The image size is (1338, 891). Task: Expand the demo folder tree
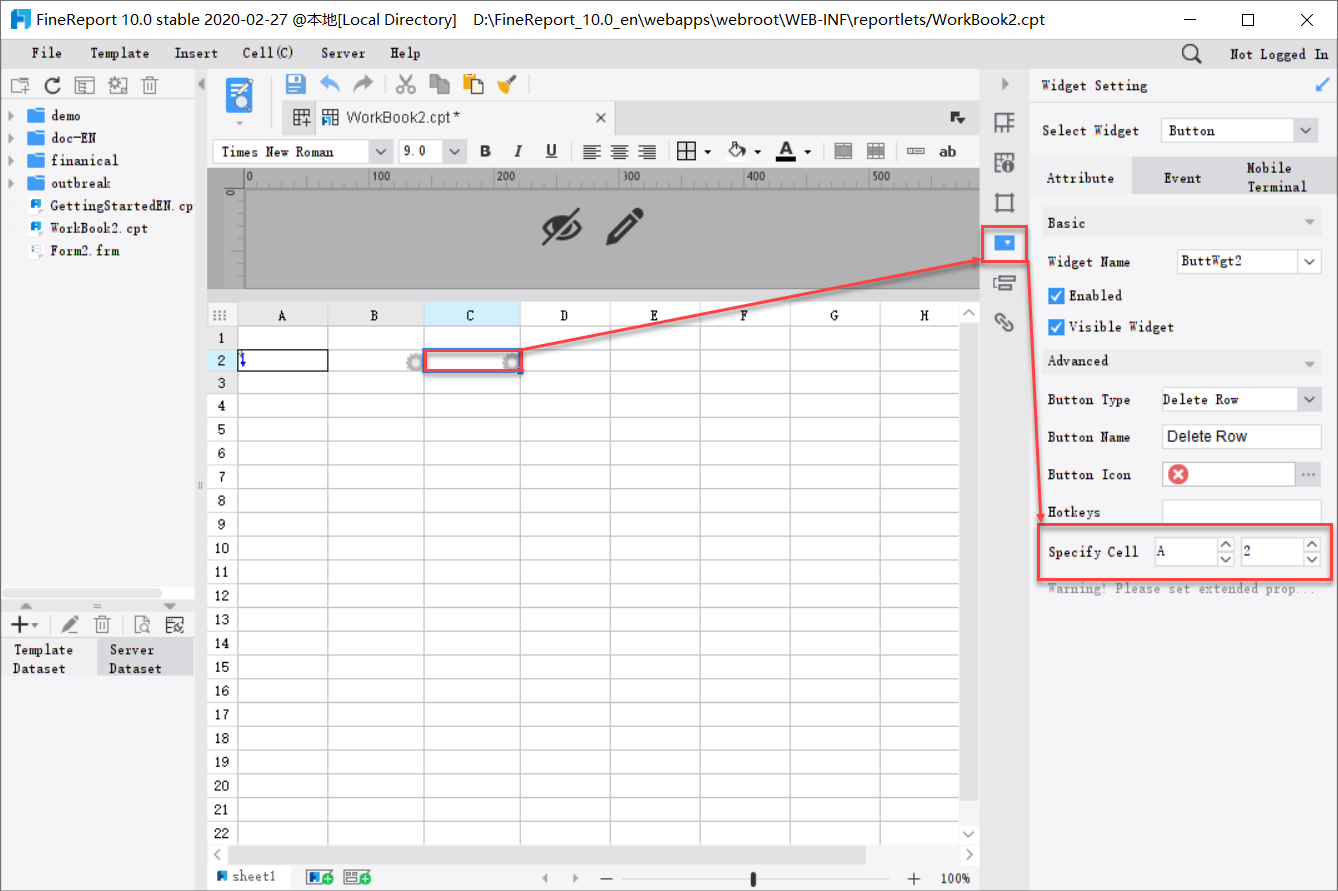(x=12, y=115)
